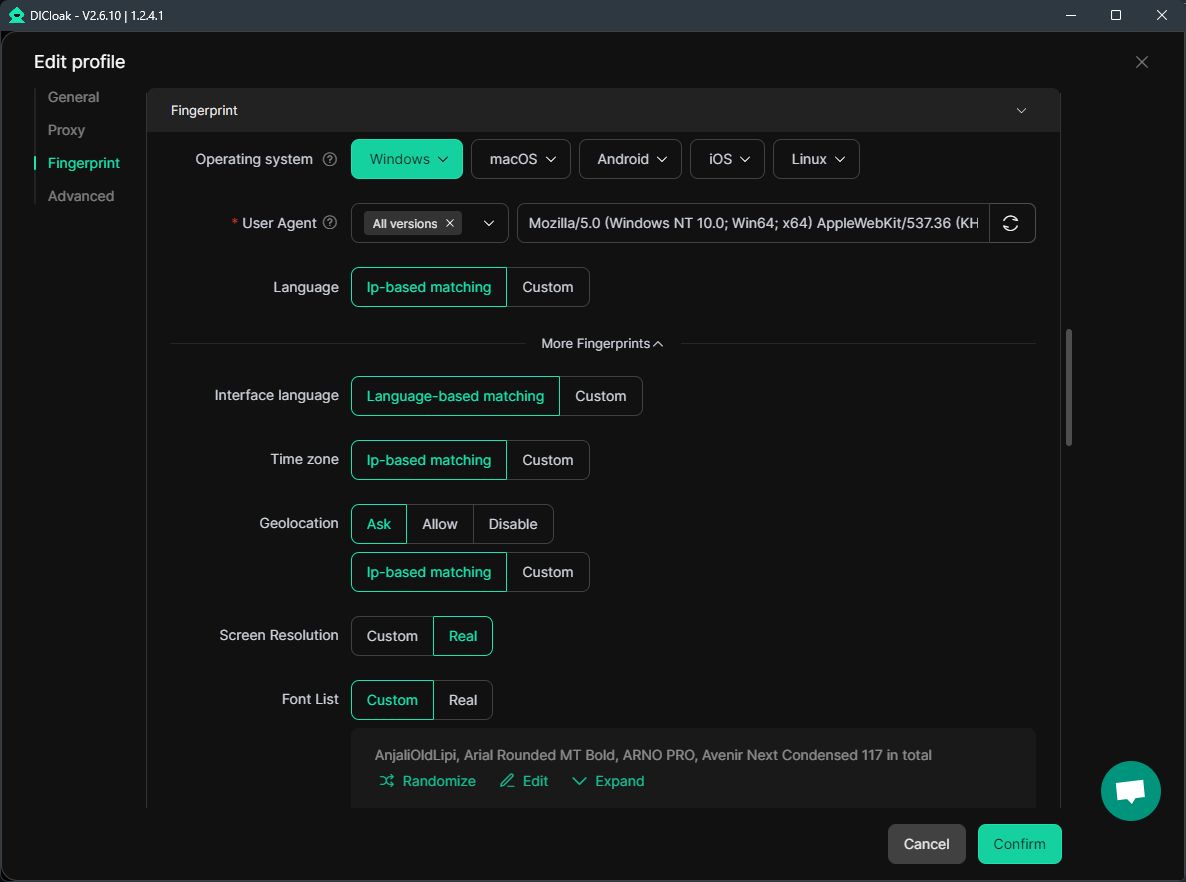Set Language to Ip-based matching
This screenshot has width=1186, height=882.
tap(429, 287)
